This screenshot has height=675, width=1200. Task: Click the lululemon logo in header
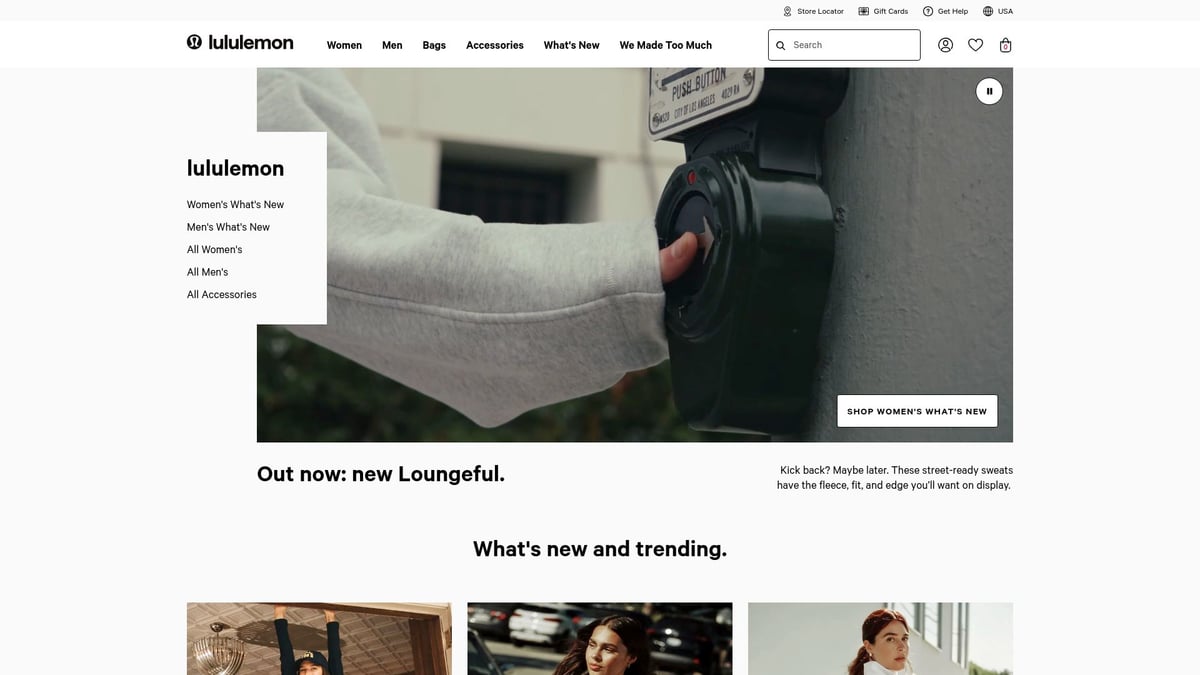240,42
